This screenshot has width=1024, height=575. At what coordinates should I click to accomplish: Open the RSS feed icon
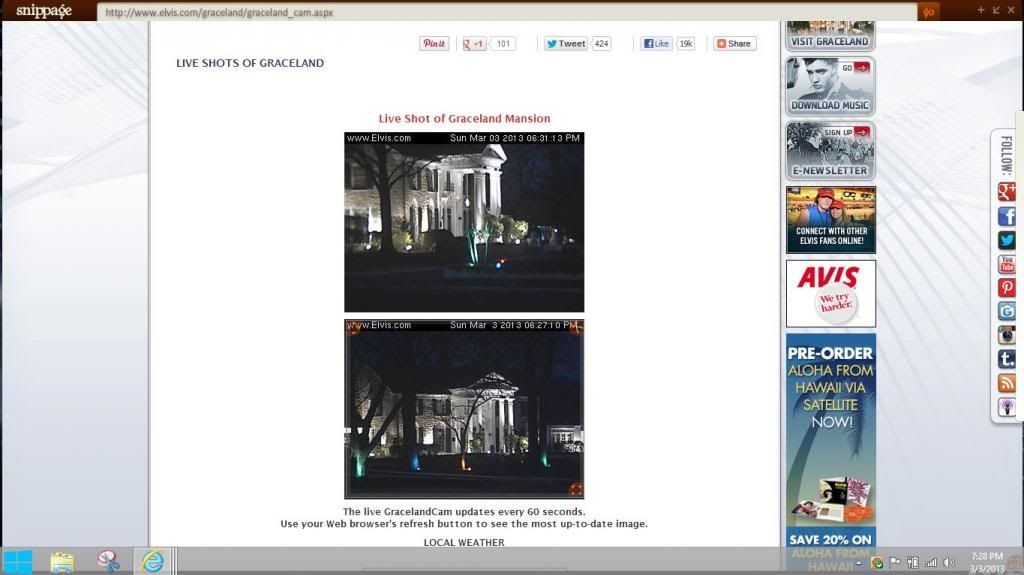[x=1006, y=383]
